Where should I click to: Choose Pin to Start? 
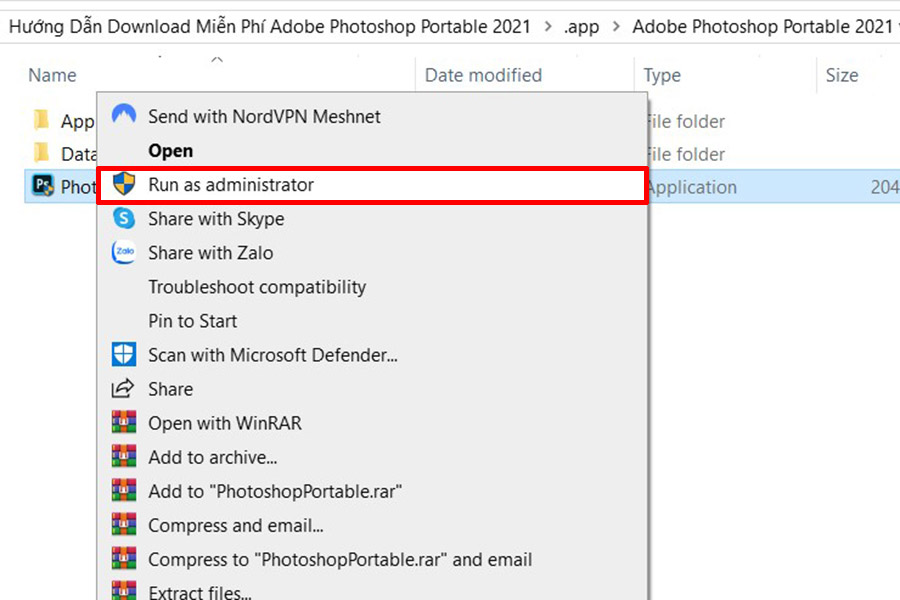(192, 320)
